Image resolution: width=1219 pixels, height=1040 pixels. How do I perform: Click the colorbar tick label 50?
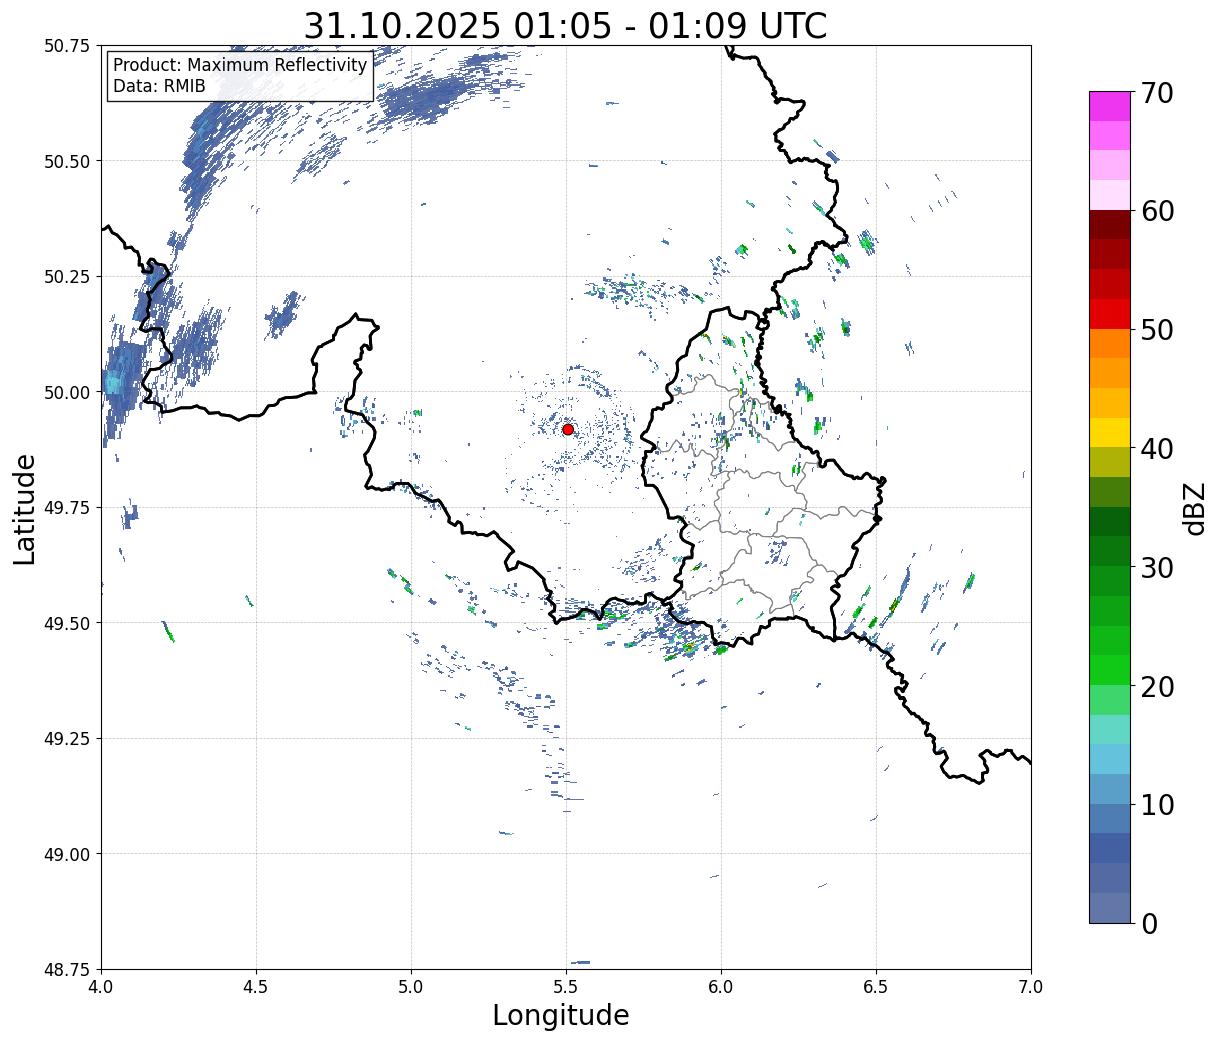[1157, 330]
